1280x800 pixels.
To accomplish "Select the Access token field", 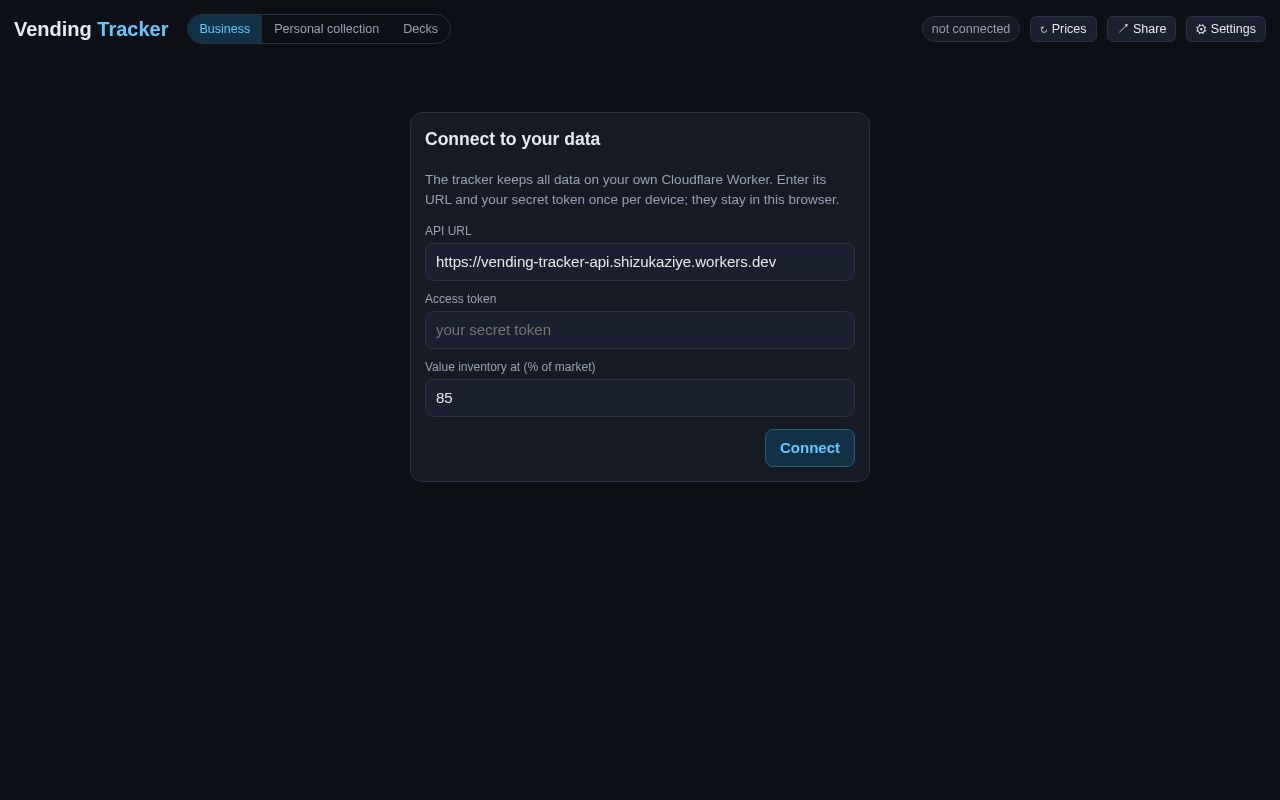I will tap(640, 330).
